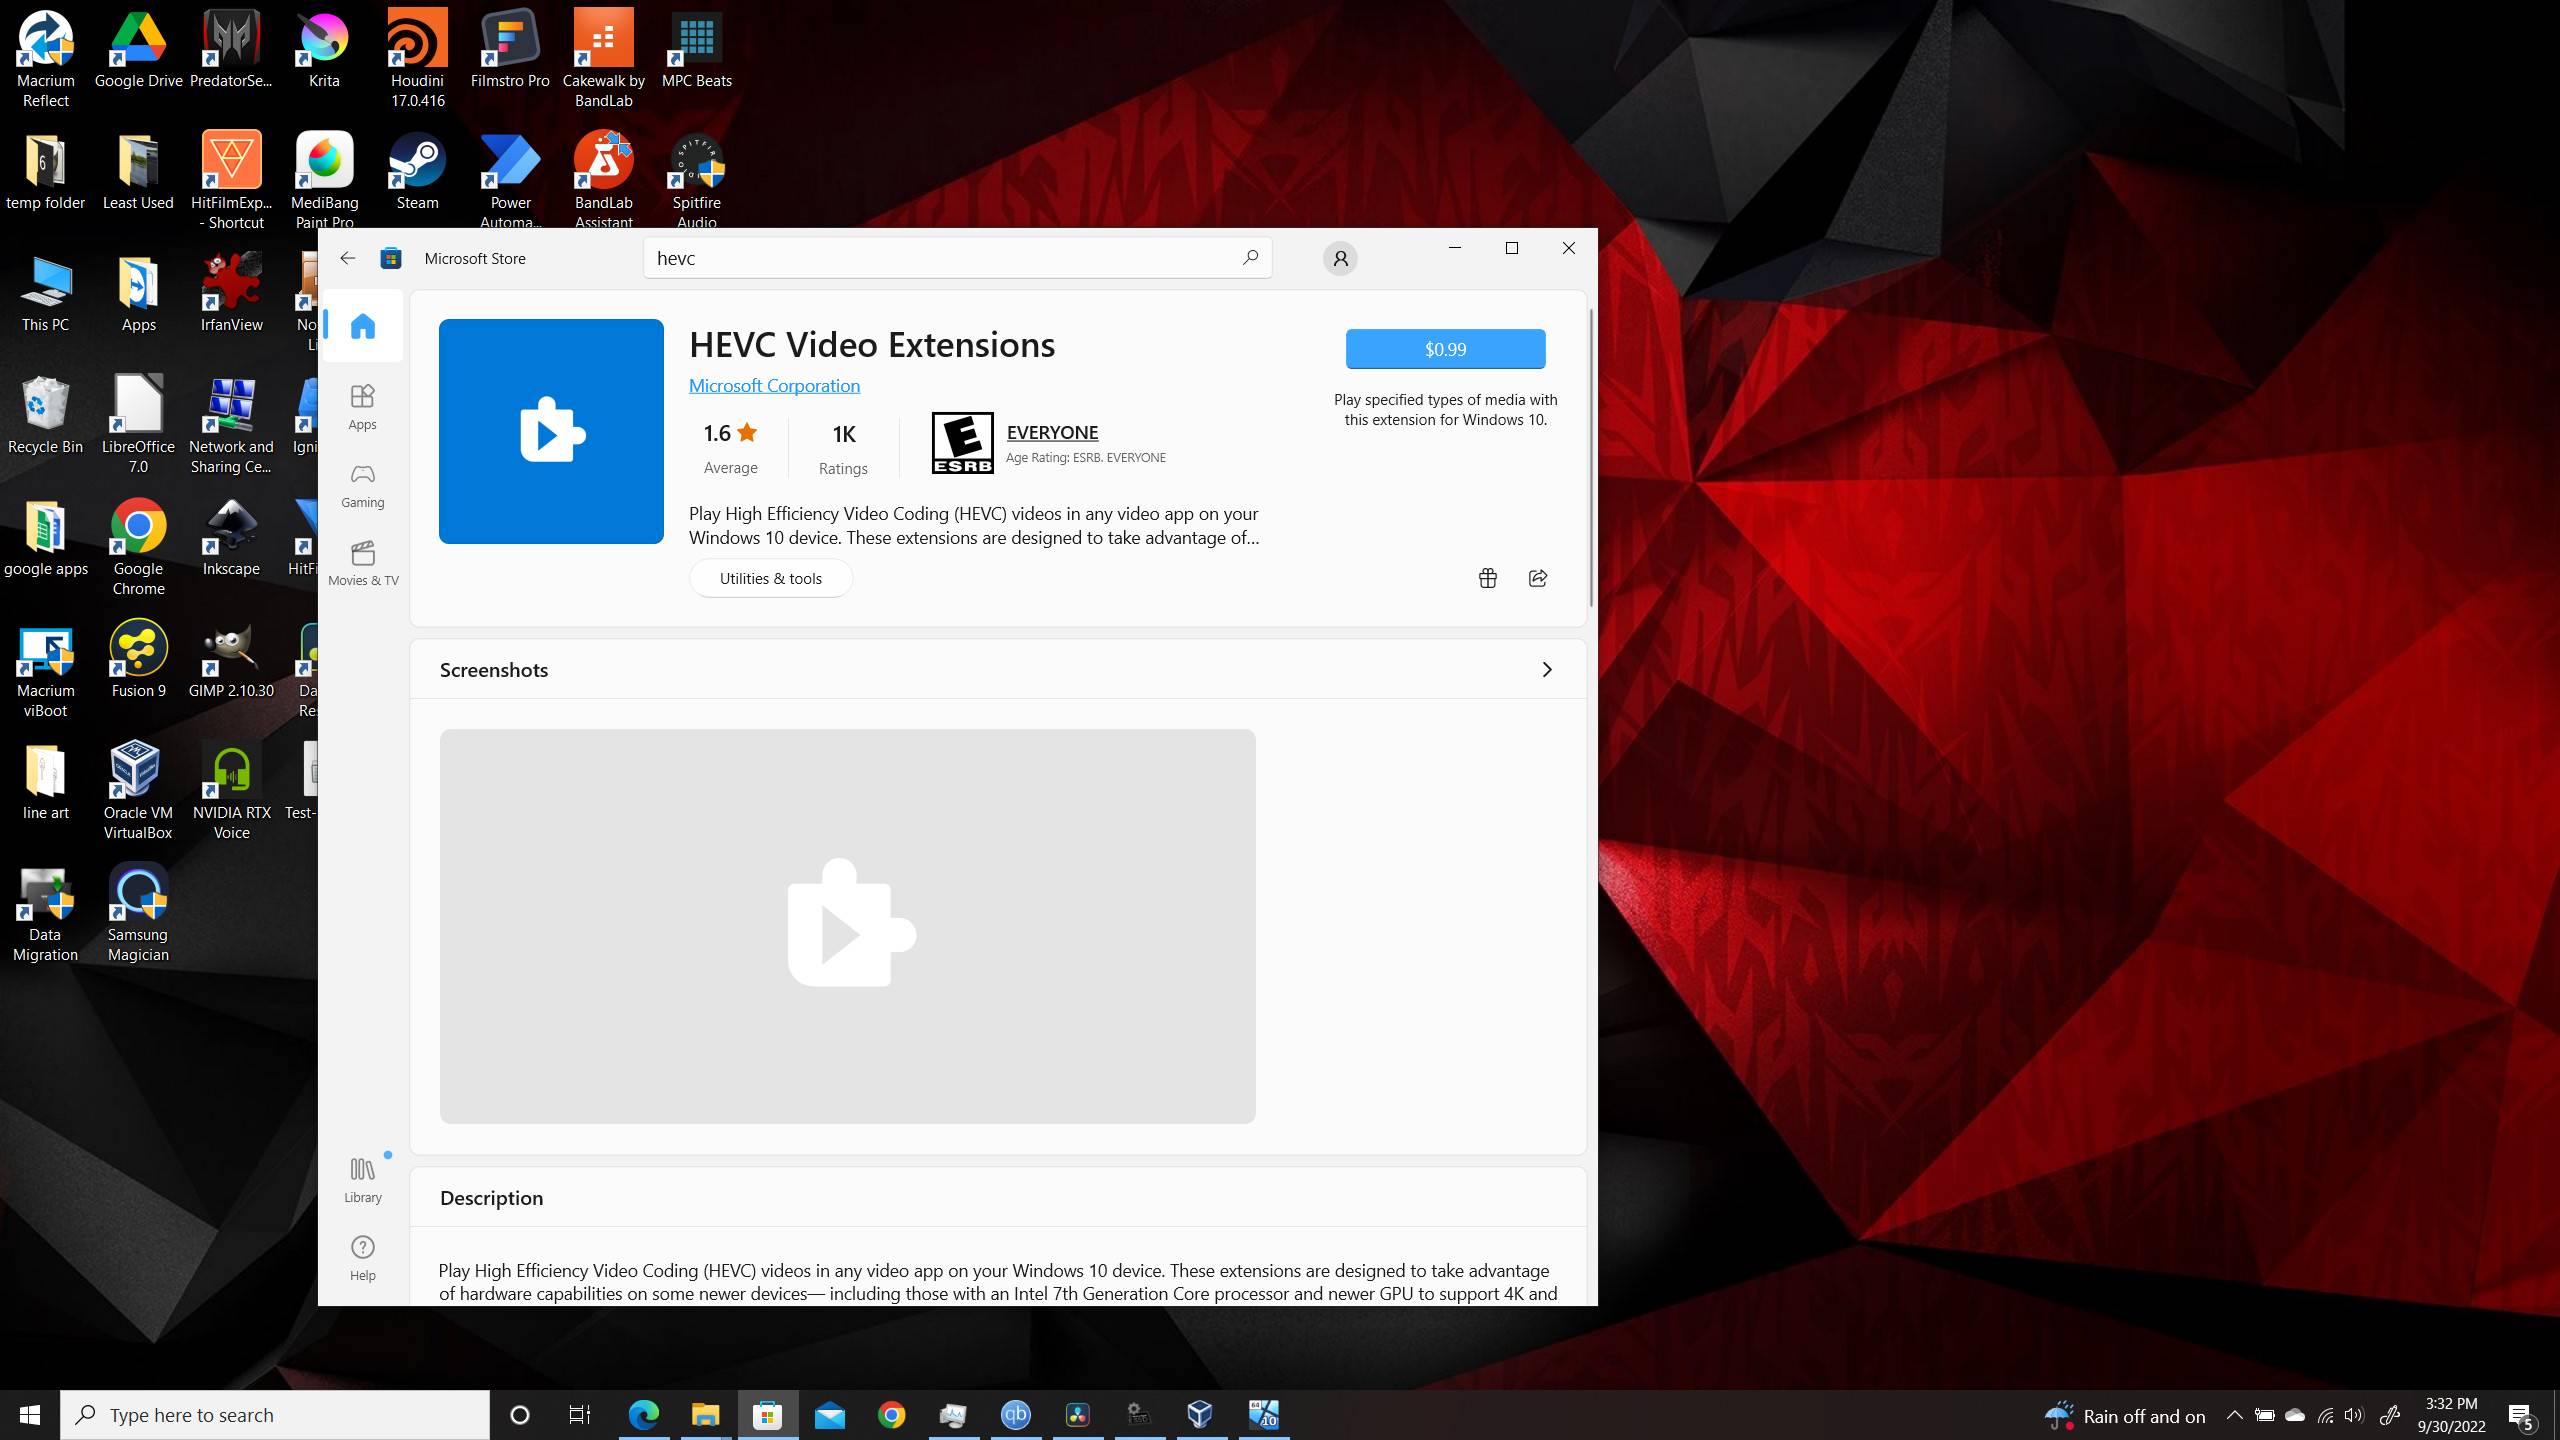2560x1440 pixels.
Task: Go back in Microsoft Store
Action: 347,258
